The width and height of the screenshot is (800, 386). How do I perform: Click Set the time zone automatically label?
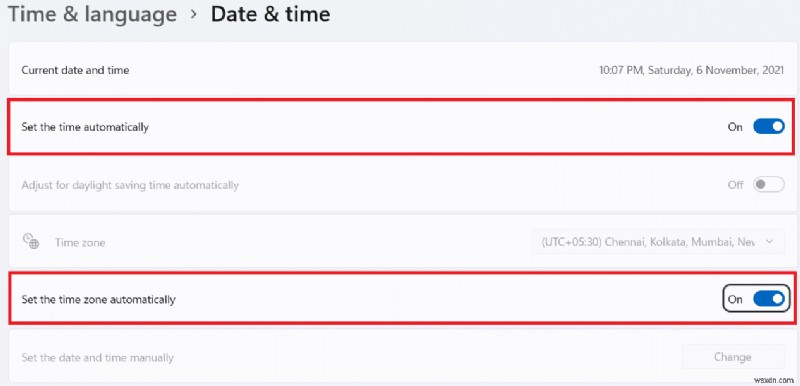[98, 299]
